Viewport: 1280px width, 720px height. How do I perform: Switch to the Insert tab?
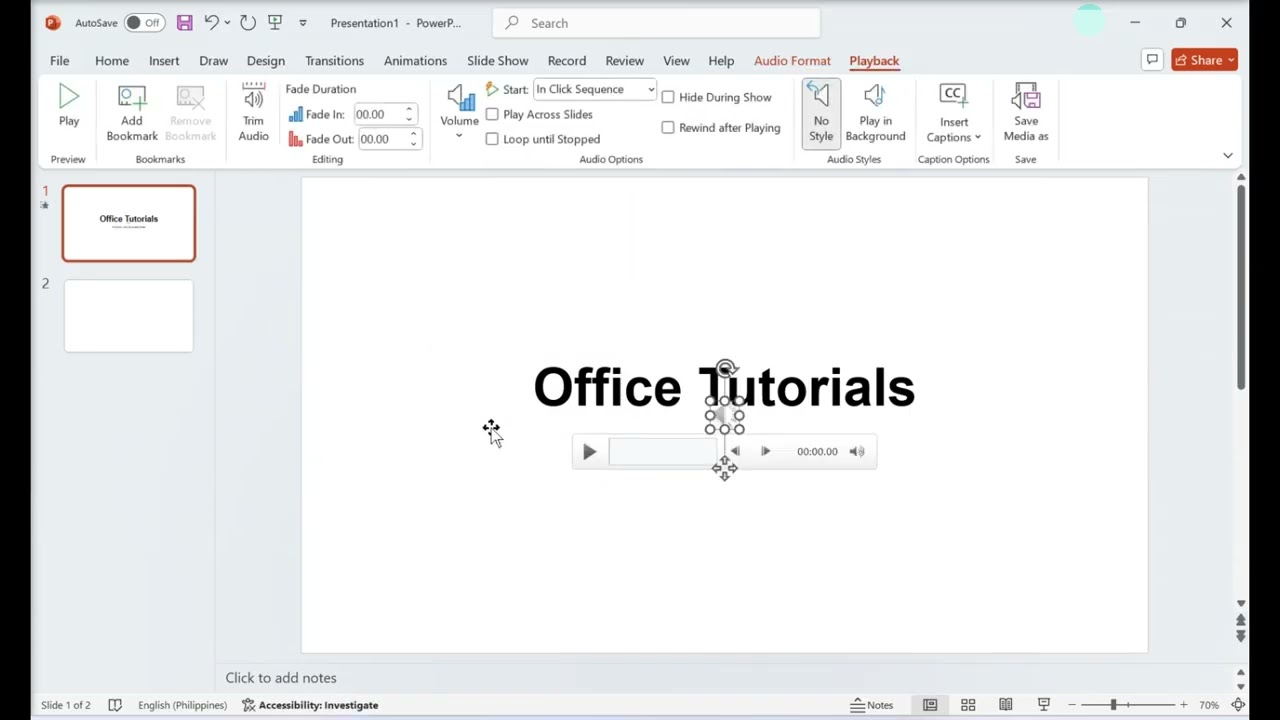click(x=164, y=60)
